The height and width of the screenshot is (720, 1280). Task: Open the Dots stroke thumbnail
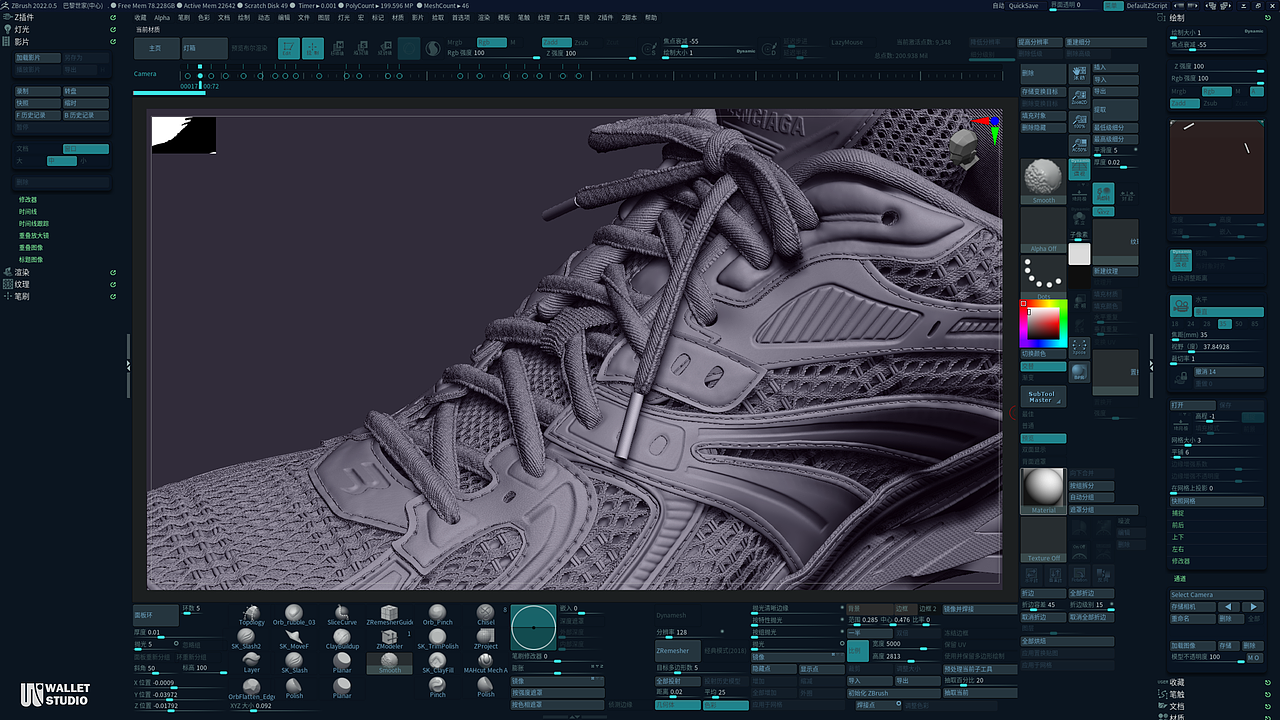click(x=1043, y=277)
